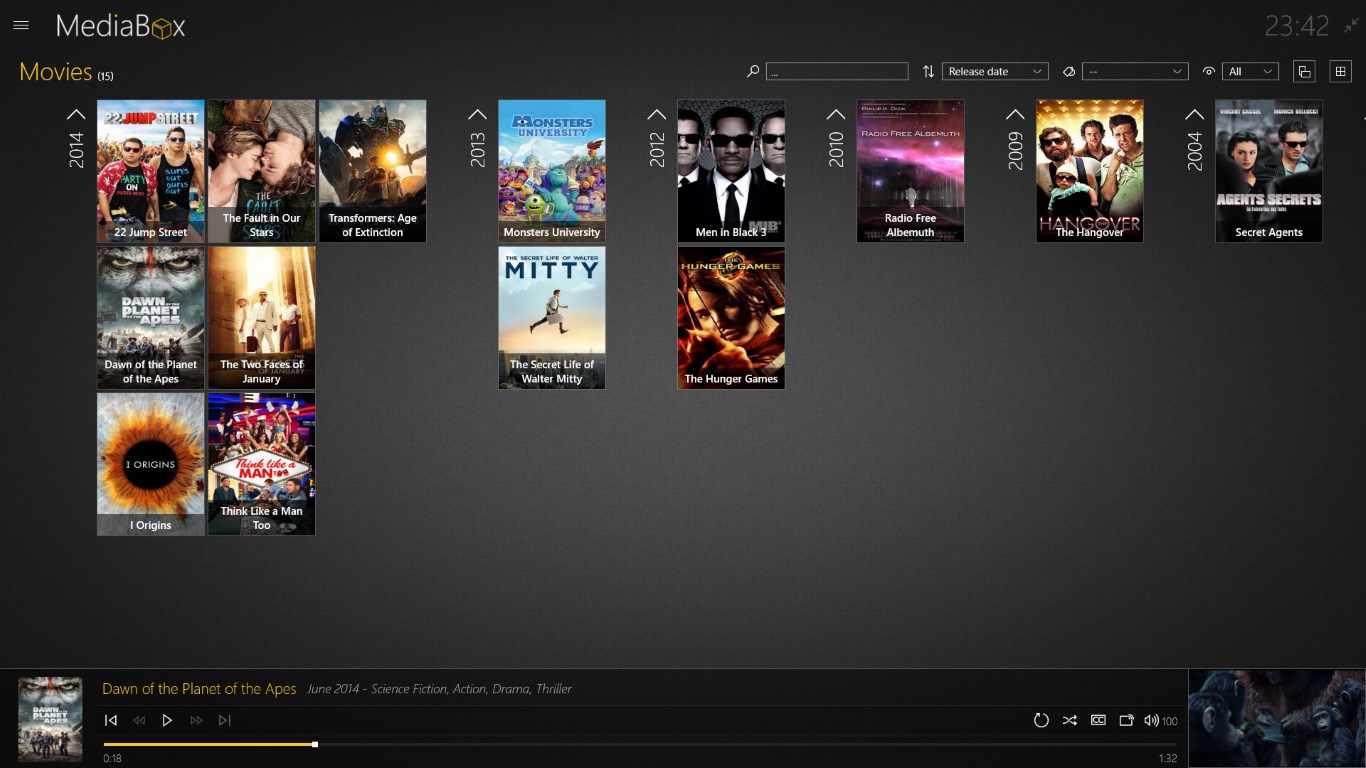Open the Release date sort dropdown
Screen dimensions: 1366x768
[x=995, y=71]
